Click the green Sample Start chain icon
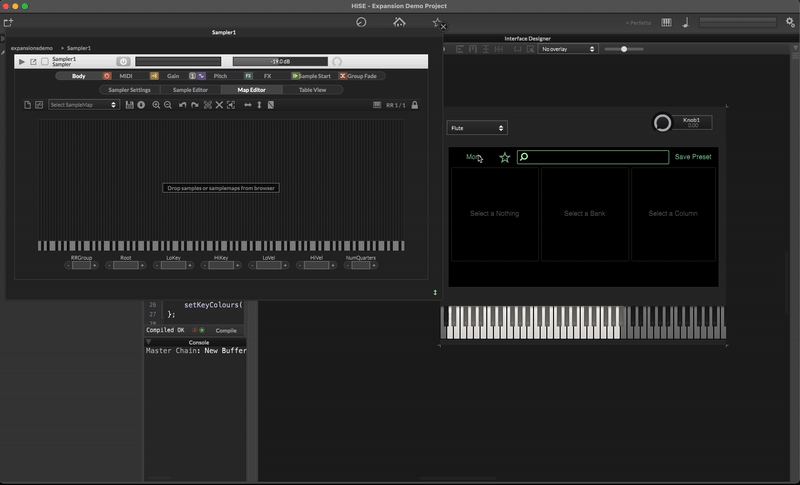Image resolution: width=800 pixels, height=485 pixels. point(295,76)
